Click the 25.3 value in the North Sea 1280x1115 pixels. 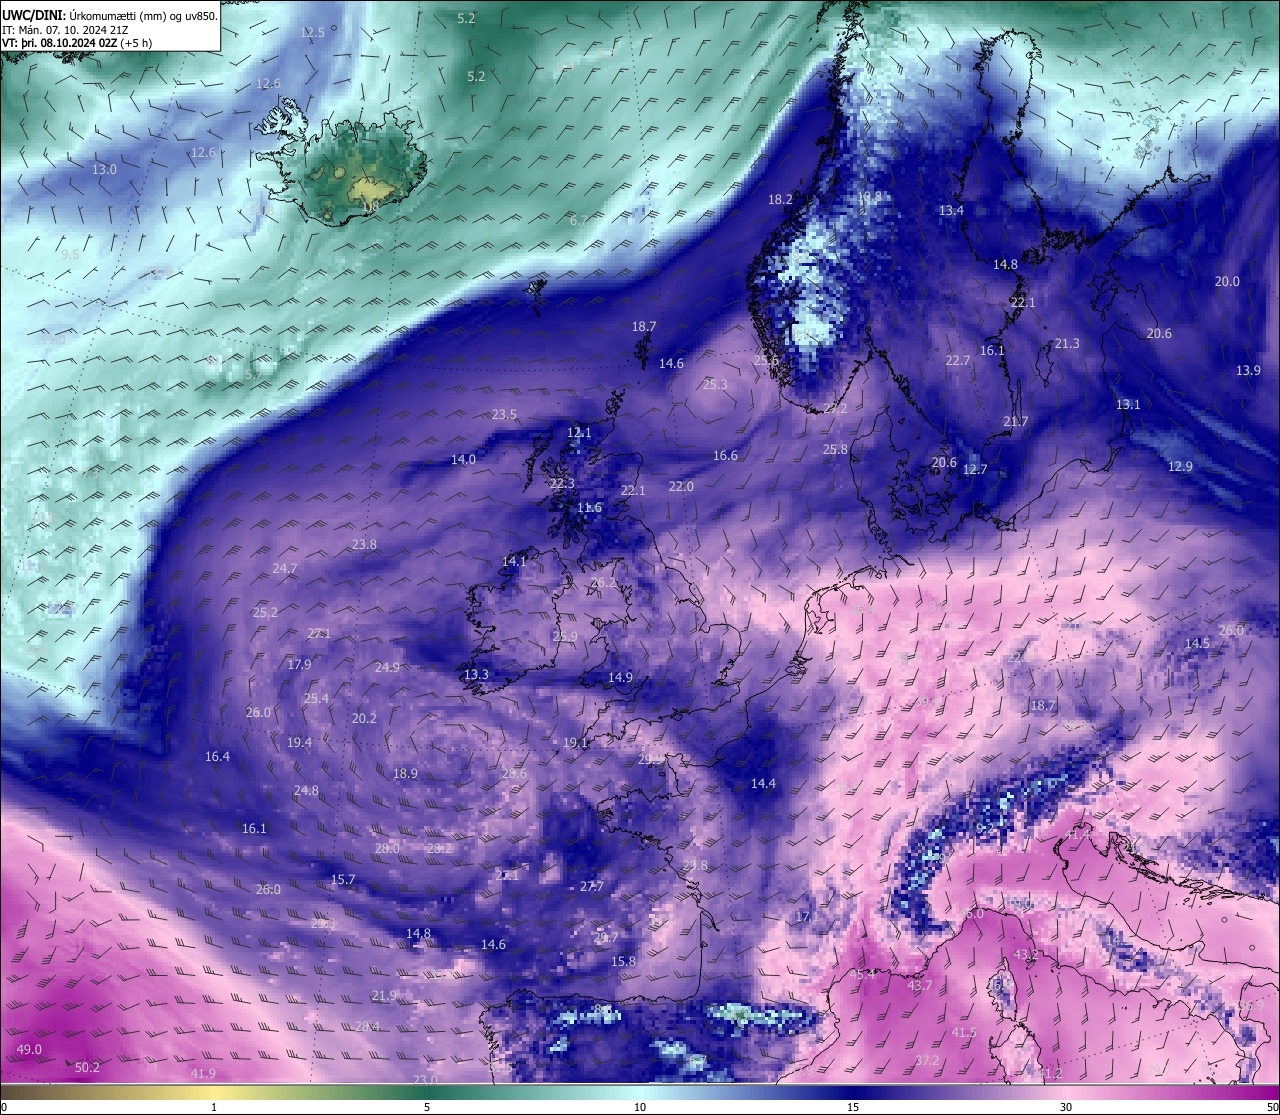pos(715,384)
